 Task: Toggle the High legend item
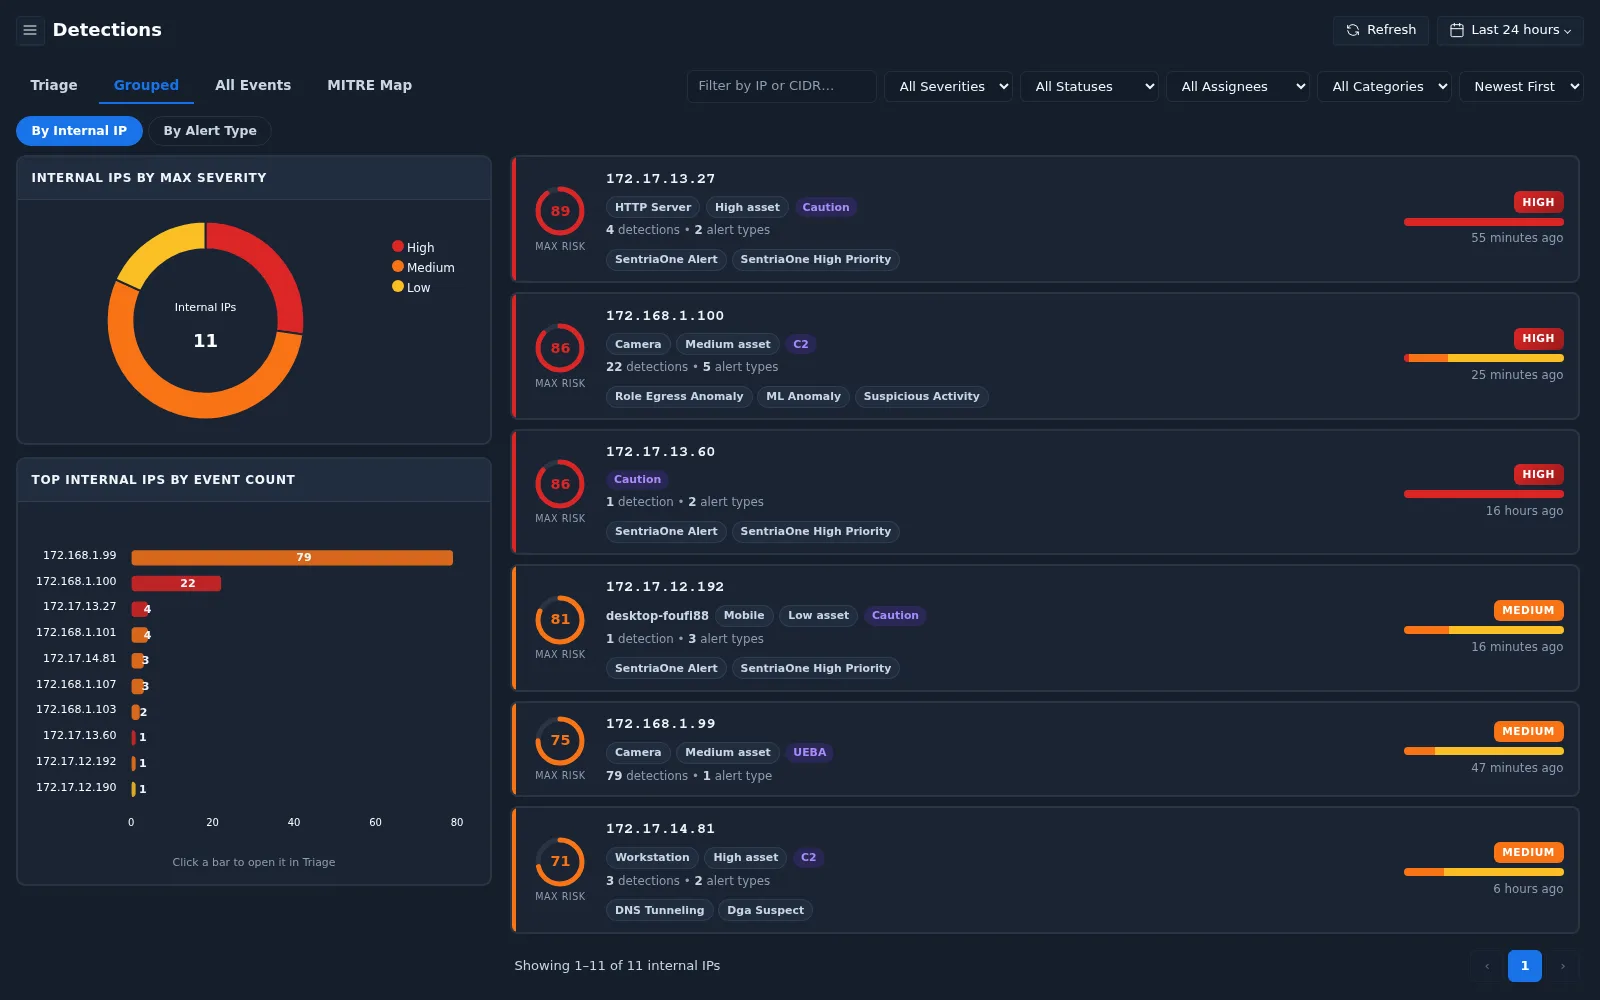point(413,247)
